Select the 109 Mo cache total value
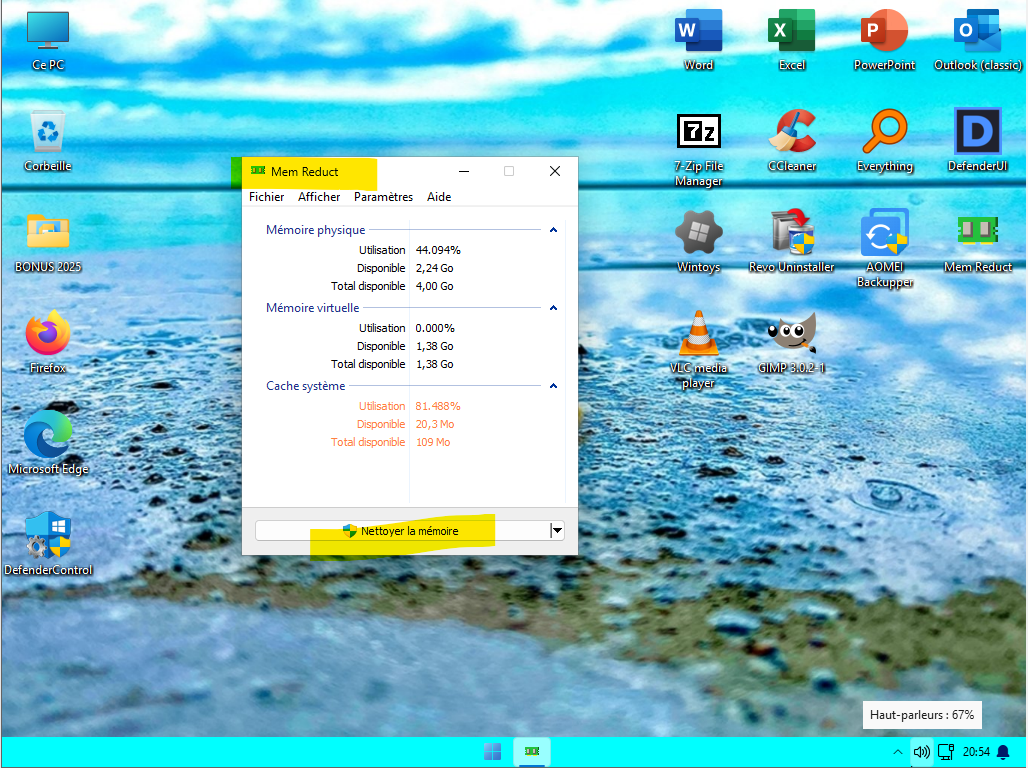This screenshot has width=1028, height=768. (x=433, y=442)
